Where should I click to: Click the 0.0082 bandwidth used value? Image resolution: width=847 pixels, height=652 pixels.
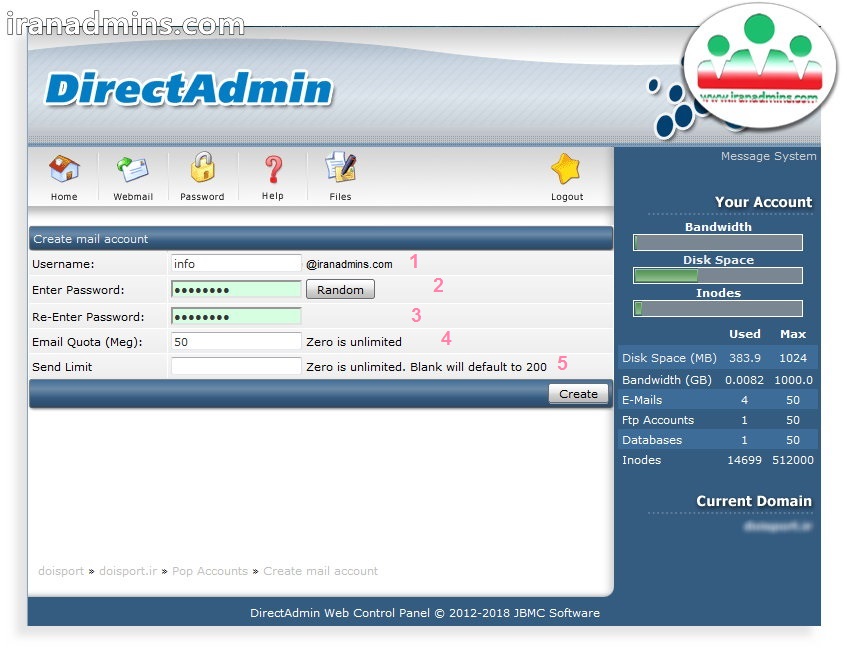[744, 380]
